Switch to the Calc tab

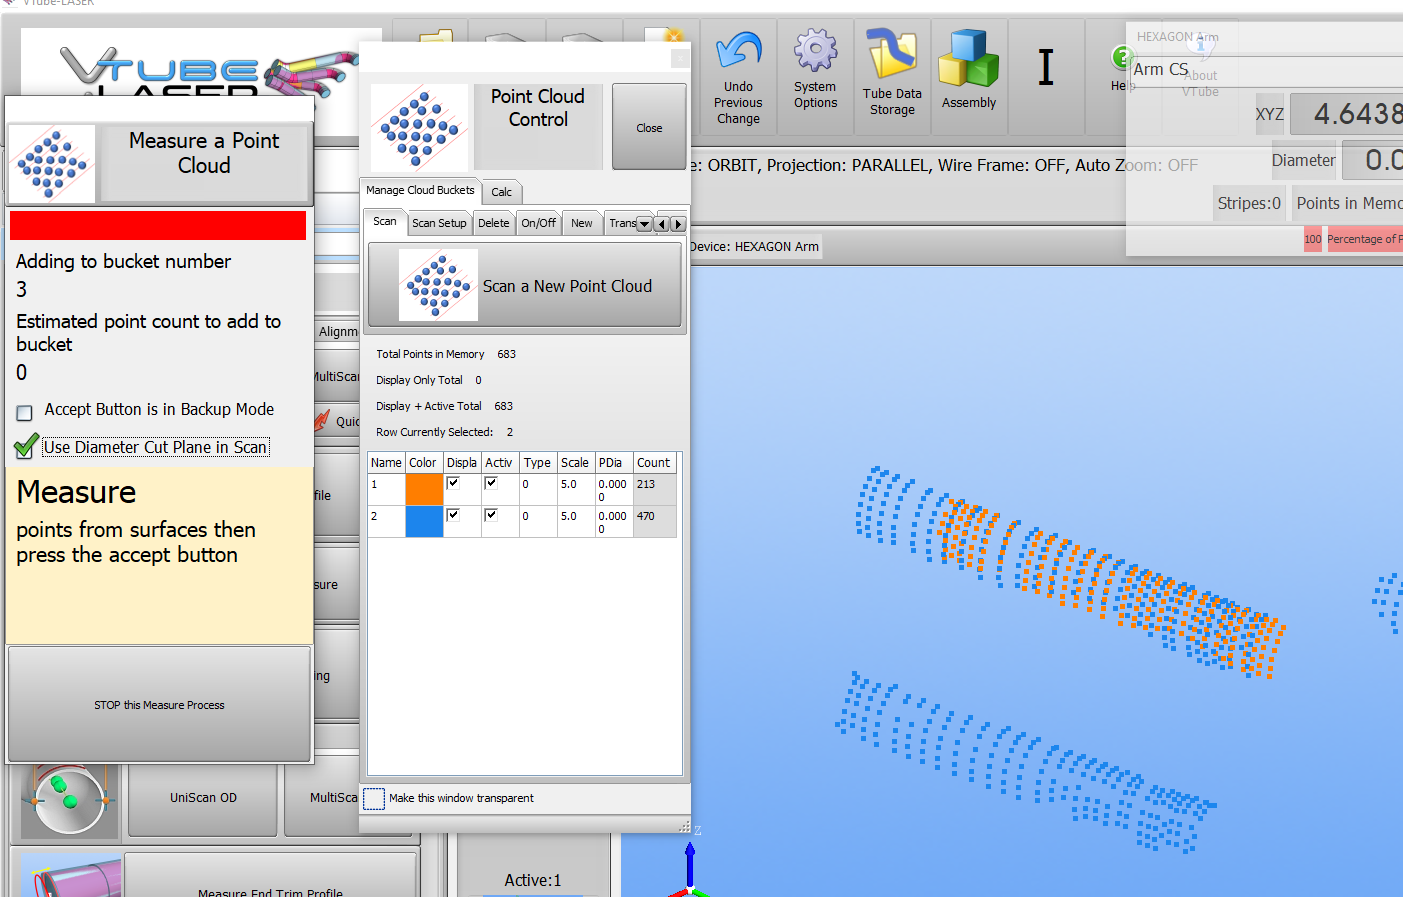point(502,192)
